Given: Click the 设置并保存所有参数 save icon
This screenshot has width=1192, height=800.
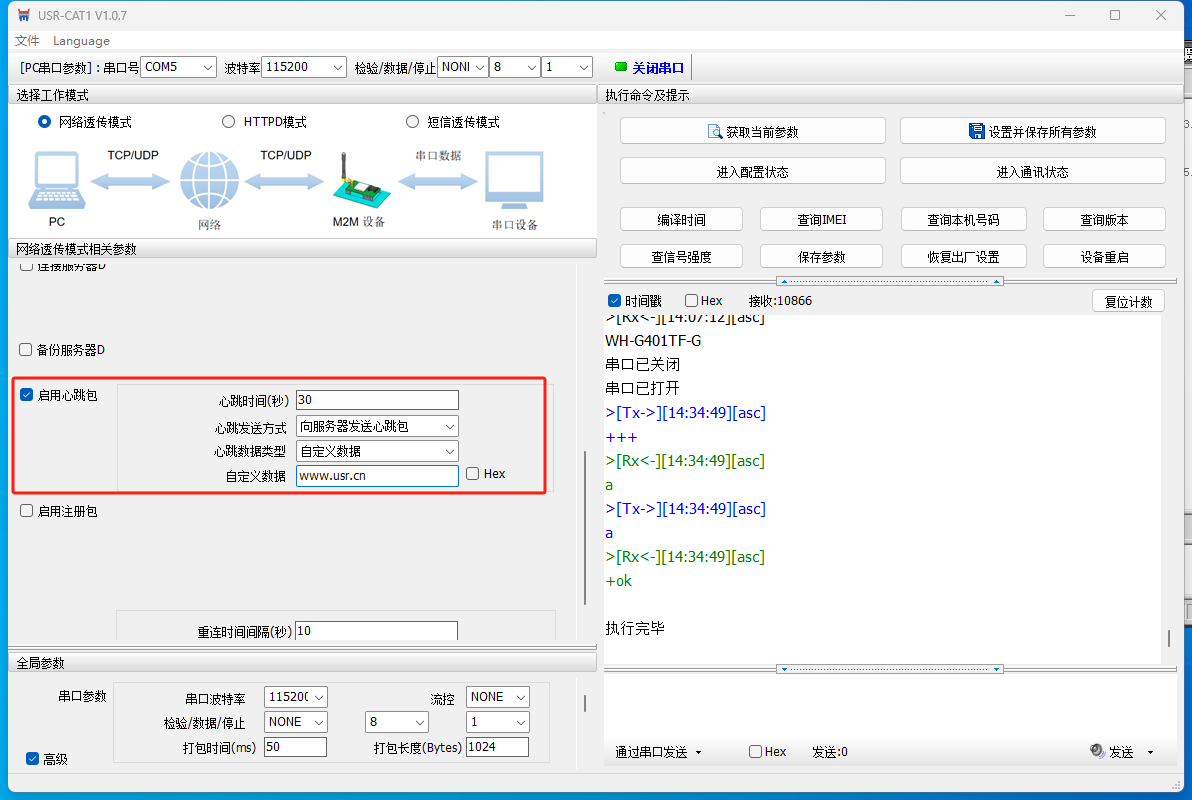Looking at the screenshot, I should [977, 131].
